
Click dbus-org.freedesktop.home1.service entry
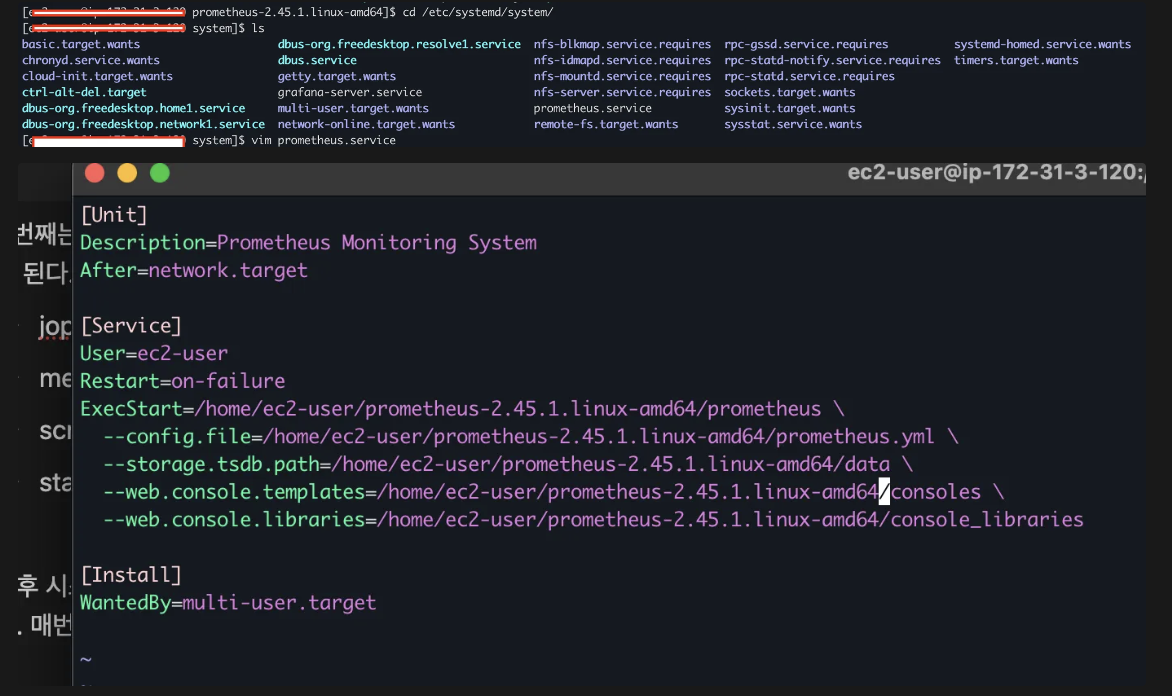pyautogui.click(x=133, y=108)
